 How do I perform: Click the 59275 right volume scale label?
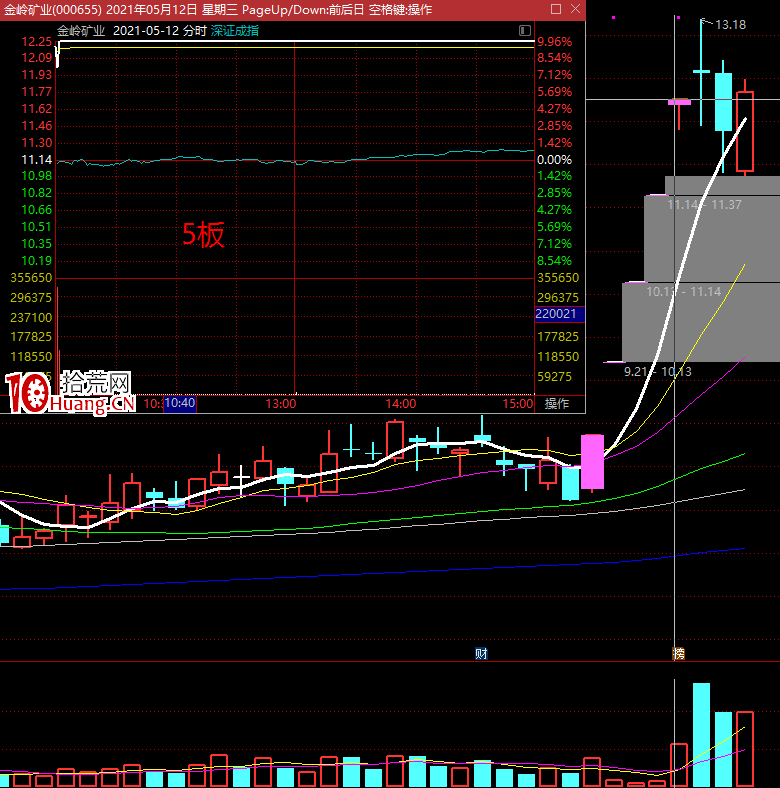pos(554,377)
